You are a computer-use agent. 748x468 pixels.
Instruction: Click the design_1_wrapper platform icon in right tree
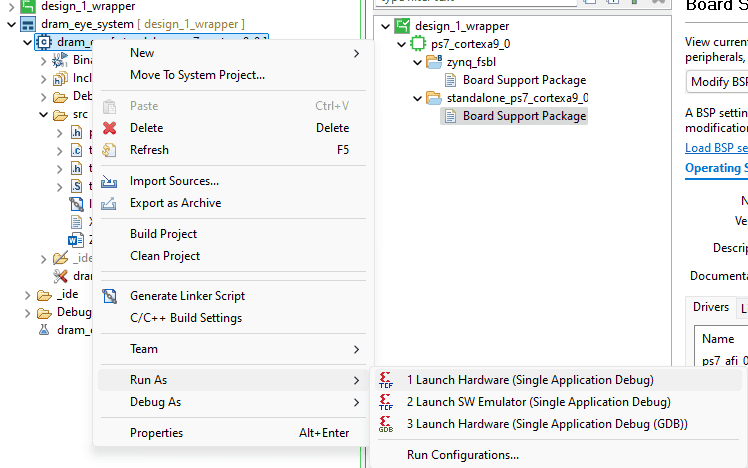click(x=401, y=26)
